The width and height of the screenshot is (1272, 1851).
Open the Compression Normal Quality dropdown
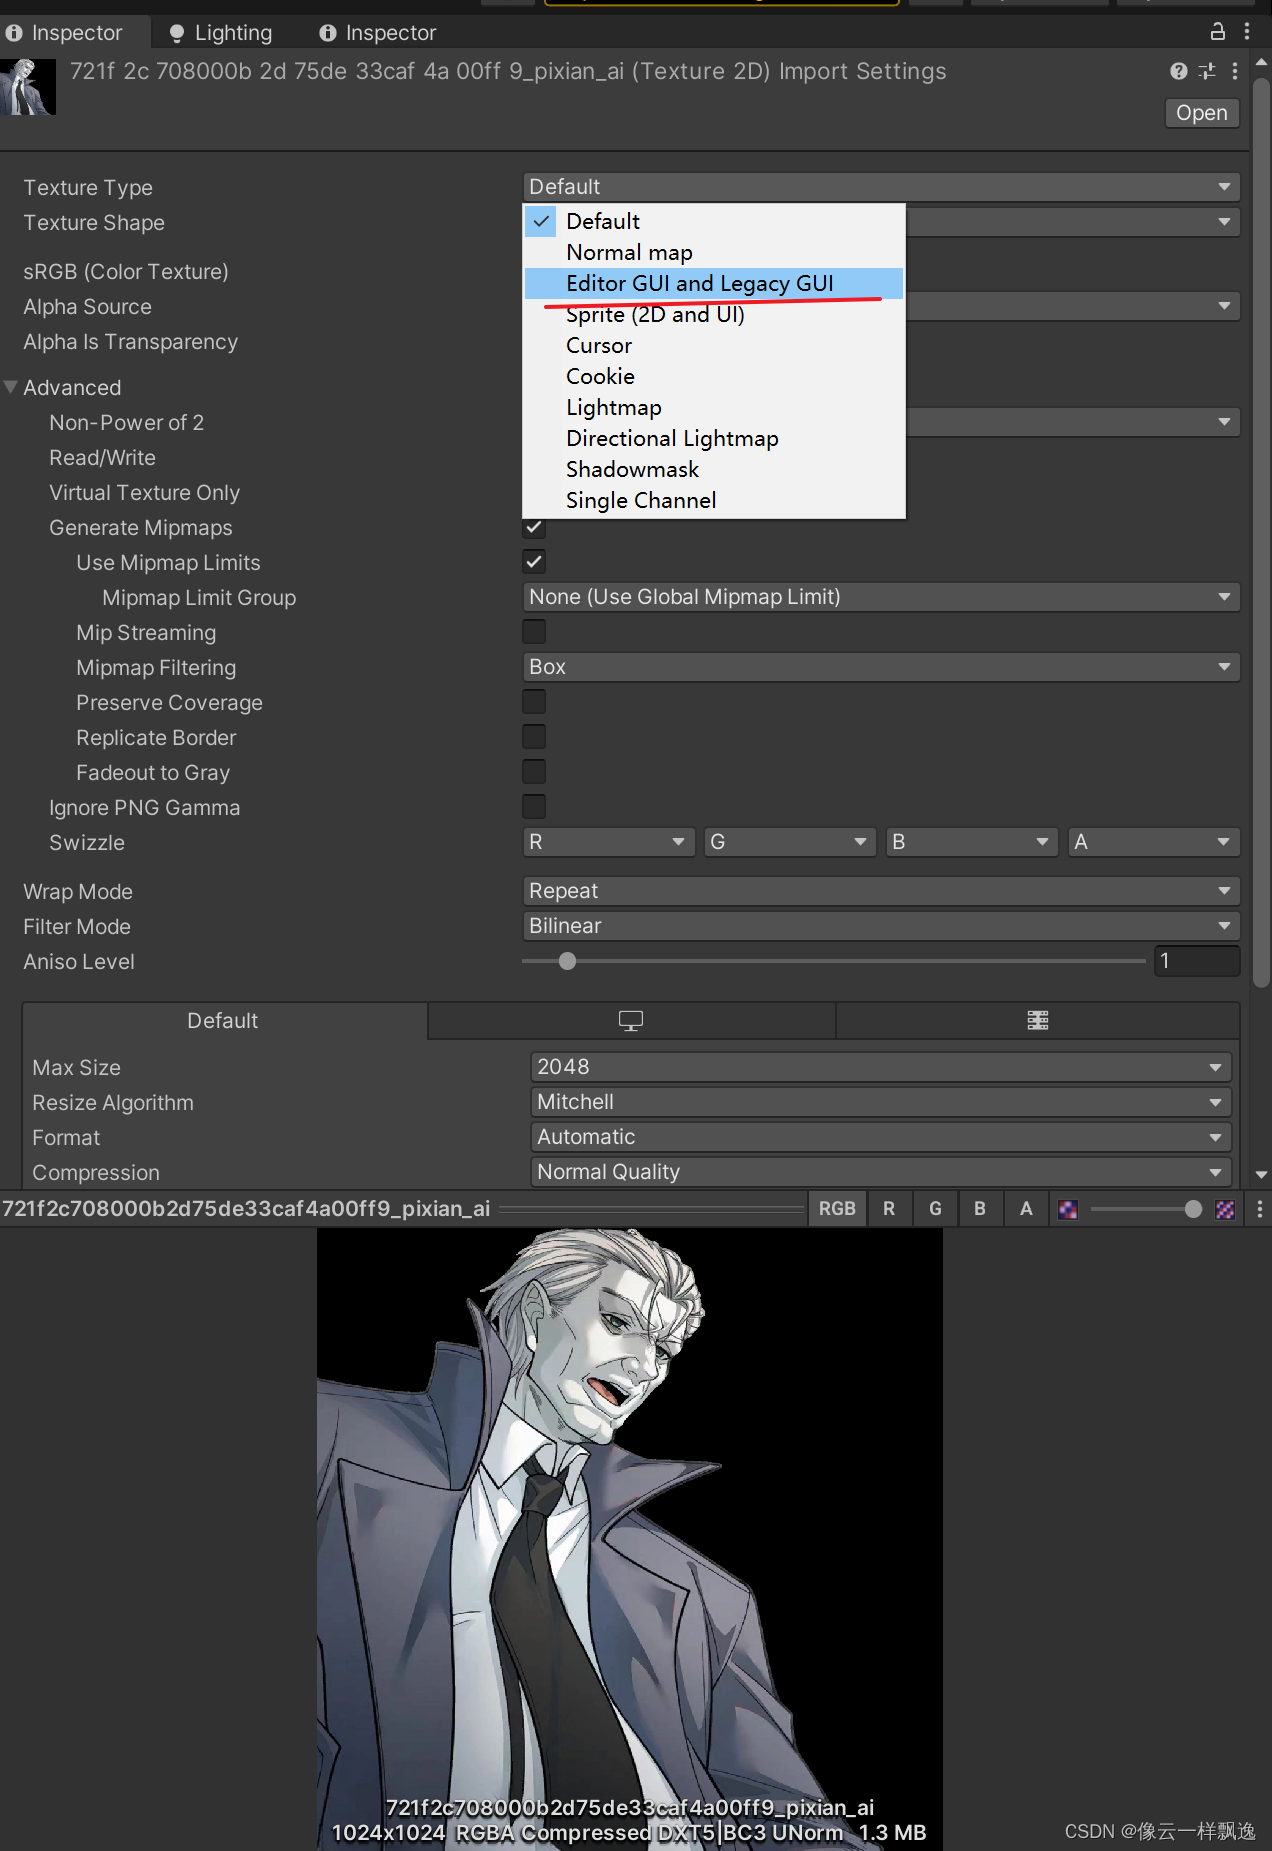[881, 1172]
